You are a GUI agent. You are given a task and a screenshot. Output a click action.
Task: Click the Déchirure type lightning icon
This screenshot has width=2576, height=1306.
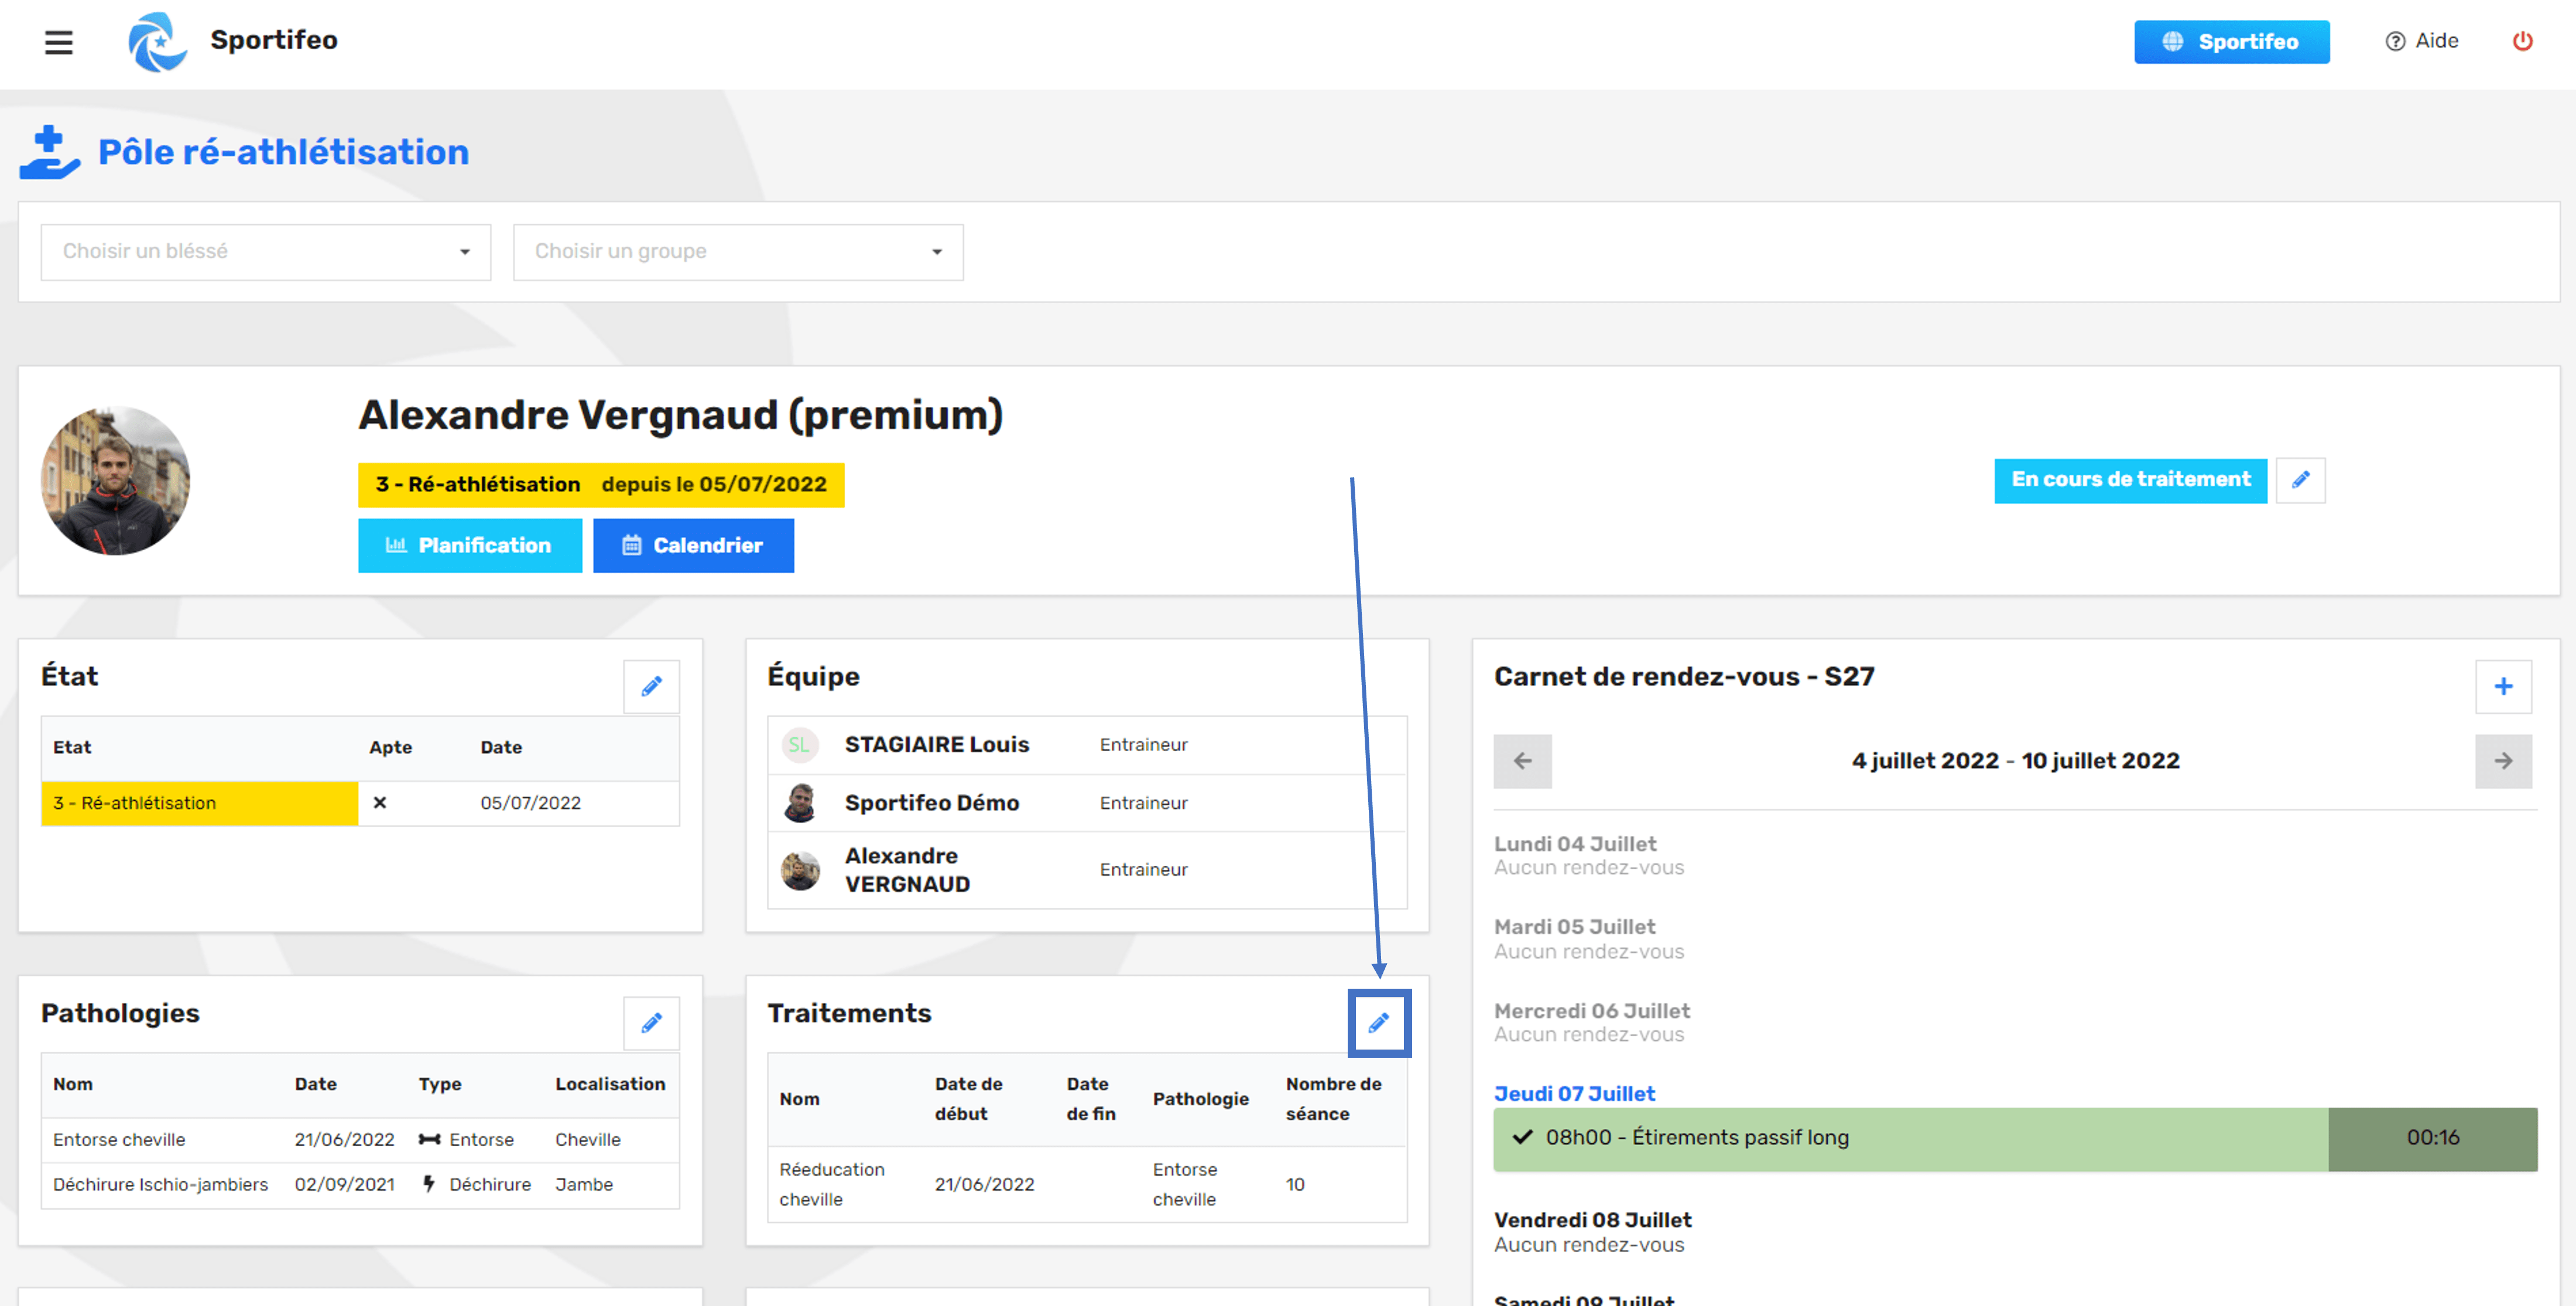(429, 1184)
